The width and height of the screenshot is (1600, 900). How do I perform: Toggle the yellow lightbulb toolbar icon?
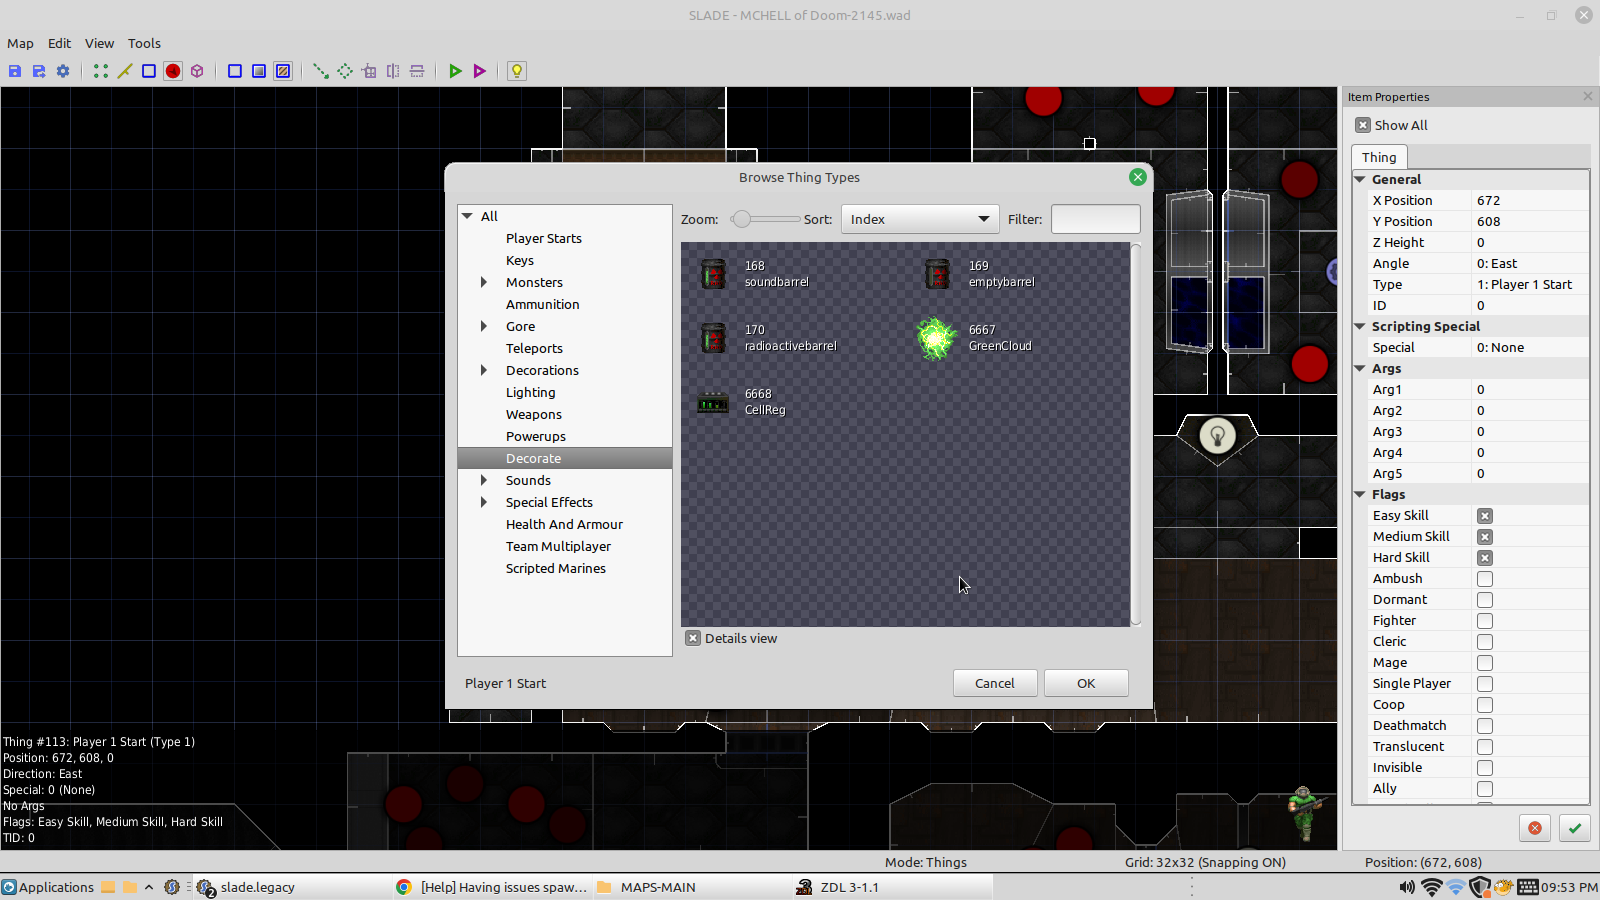pyautogui.click(x=517, y=71)
